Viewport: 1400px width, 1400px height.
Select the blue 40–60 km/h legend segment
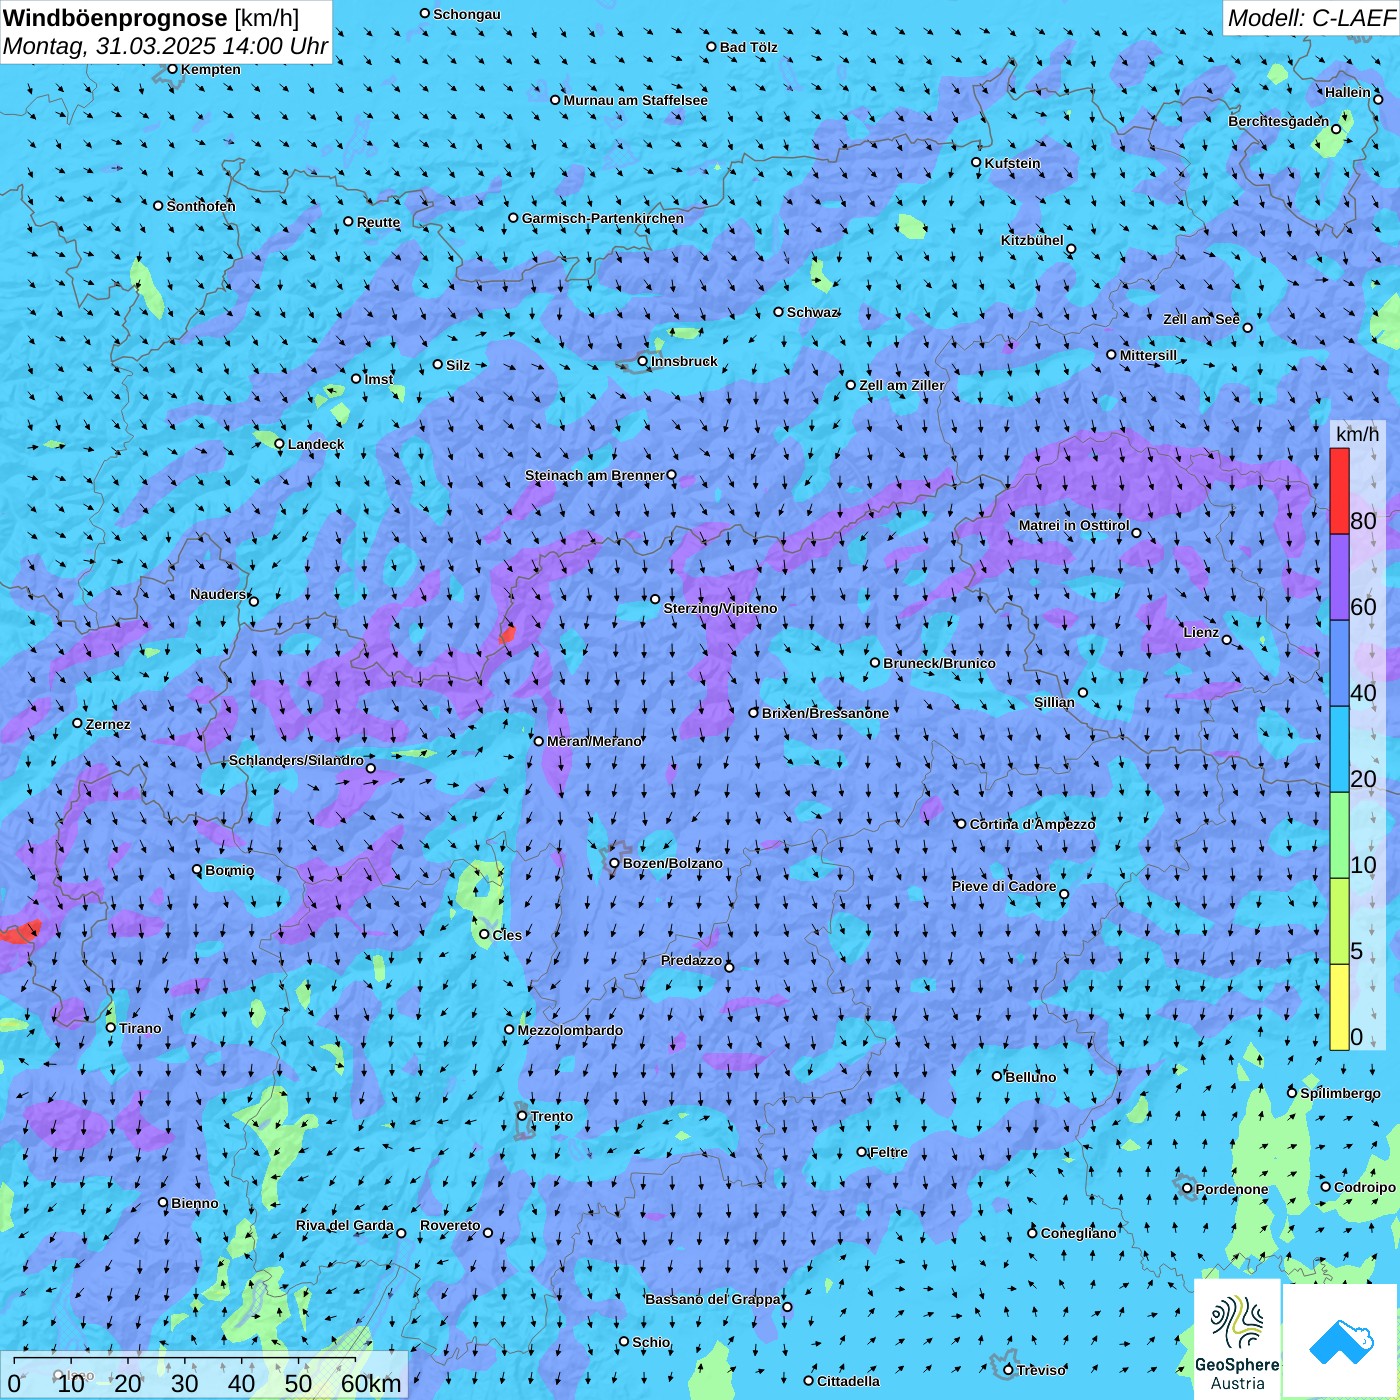[x=1339, y=664]
